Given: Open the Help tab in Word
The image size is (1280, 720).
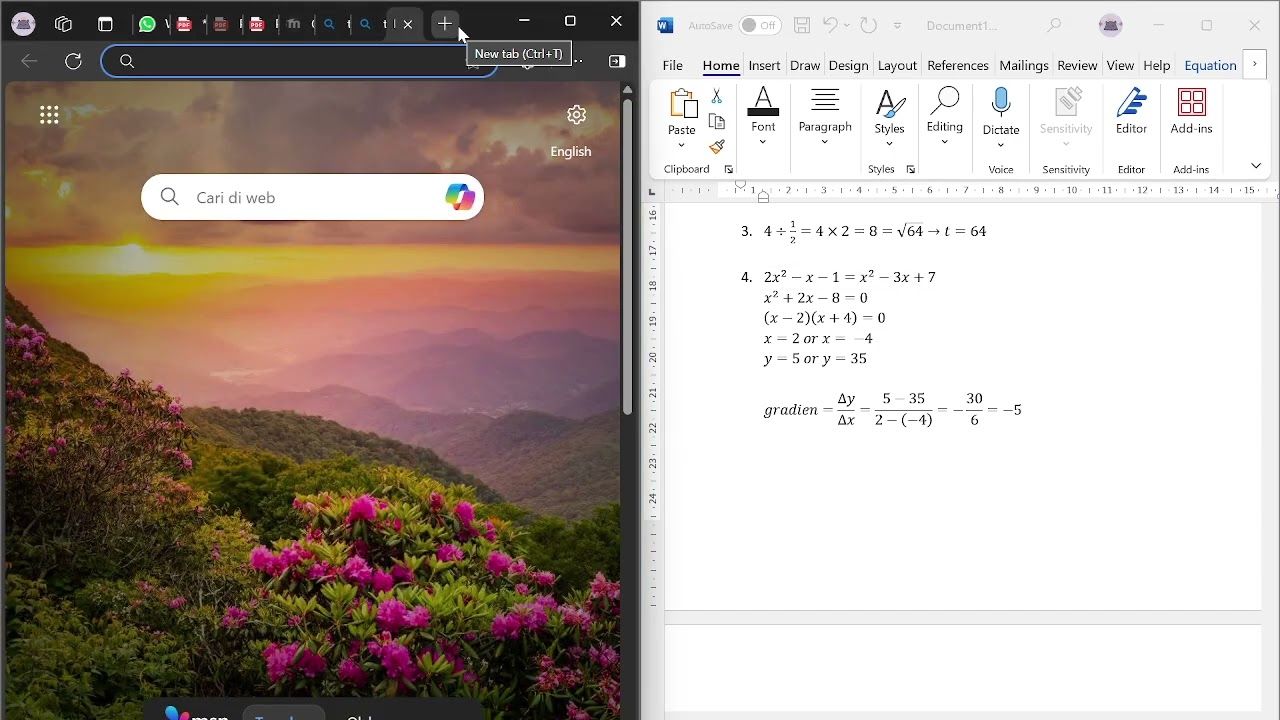Looking at the screenshot, I should [x=1157, y=65].
